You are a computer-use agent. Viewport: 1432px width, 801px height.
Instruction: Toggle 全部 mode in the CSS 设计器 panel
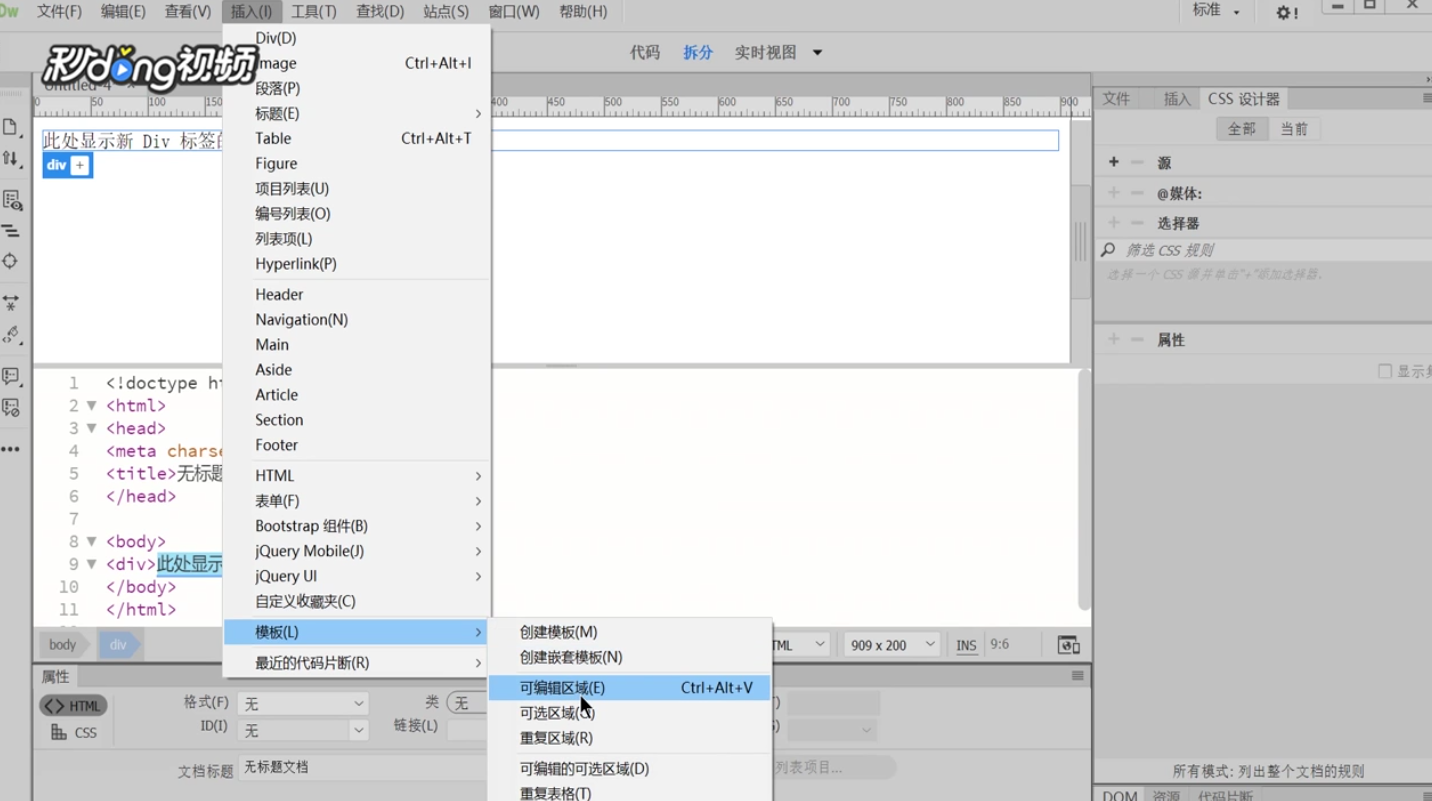point(1242,128)
